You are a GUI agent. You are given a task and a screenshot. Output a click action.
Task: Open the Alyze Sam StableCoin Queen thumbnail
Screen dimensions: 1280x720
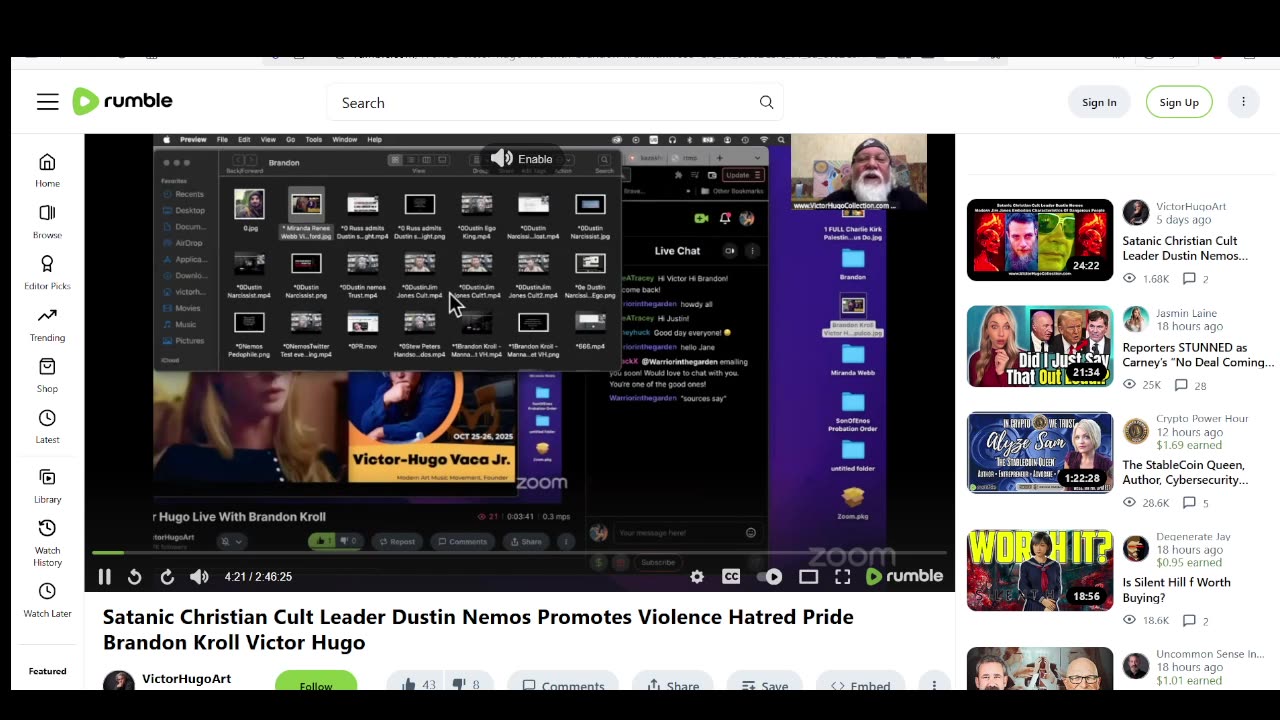point(1040,452)
